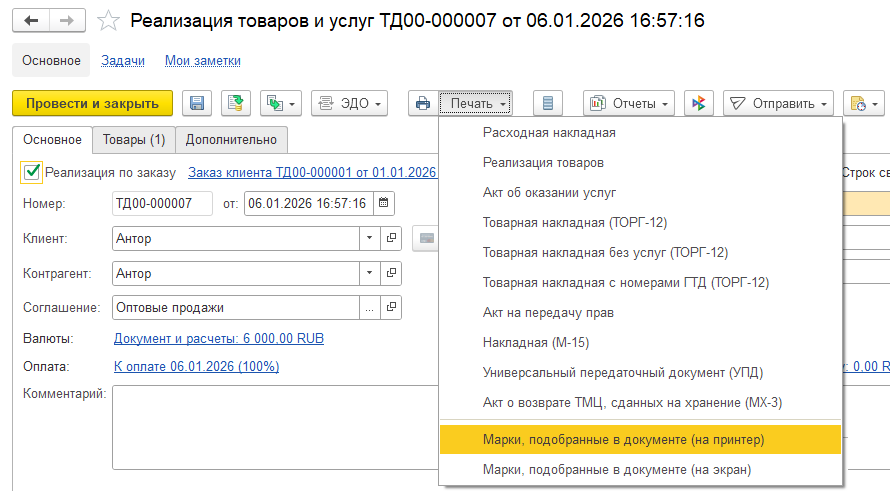Go forward with the right arrow
The height and width of the screenshot is (491, 890).
(x=67, y=21)
